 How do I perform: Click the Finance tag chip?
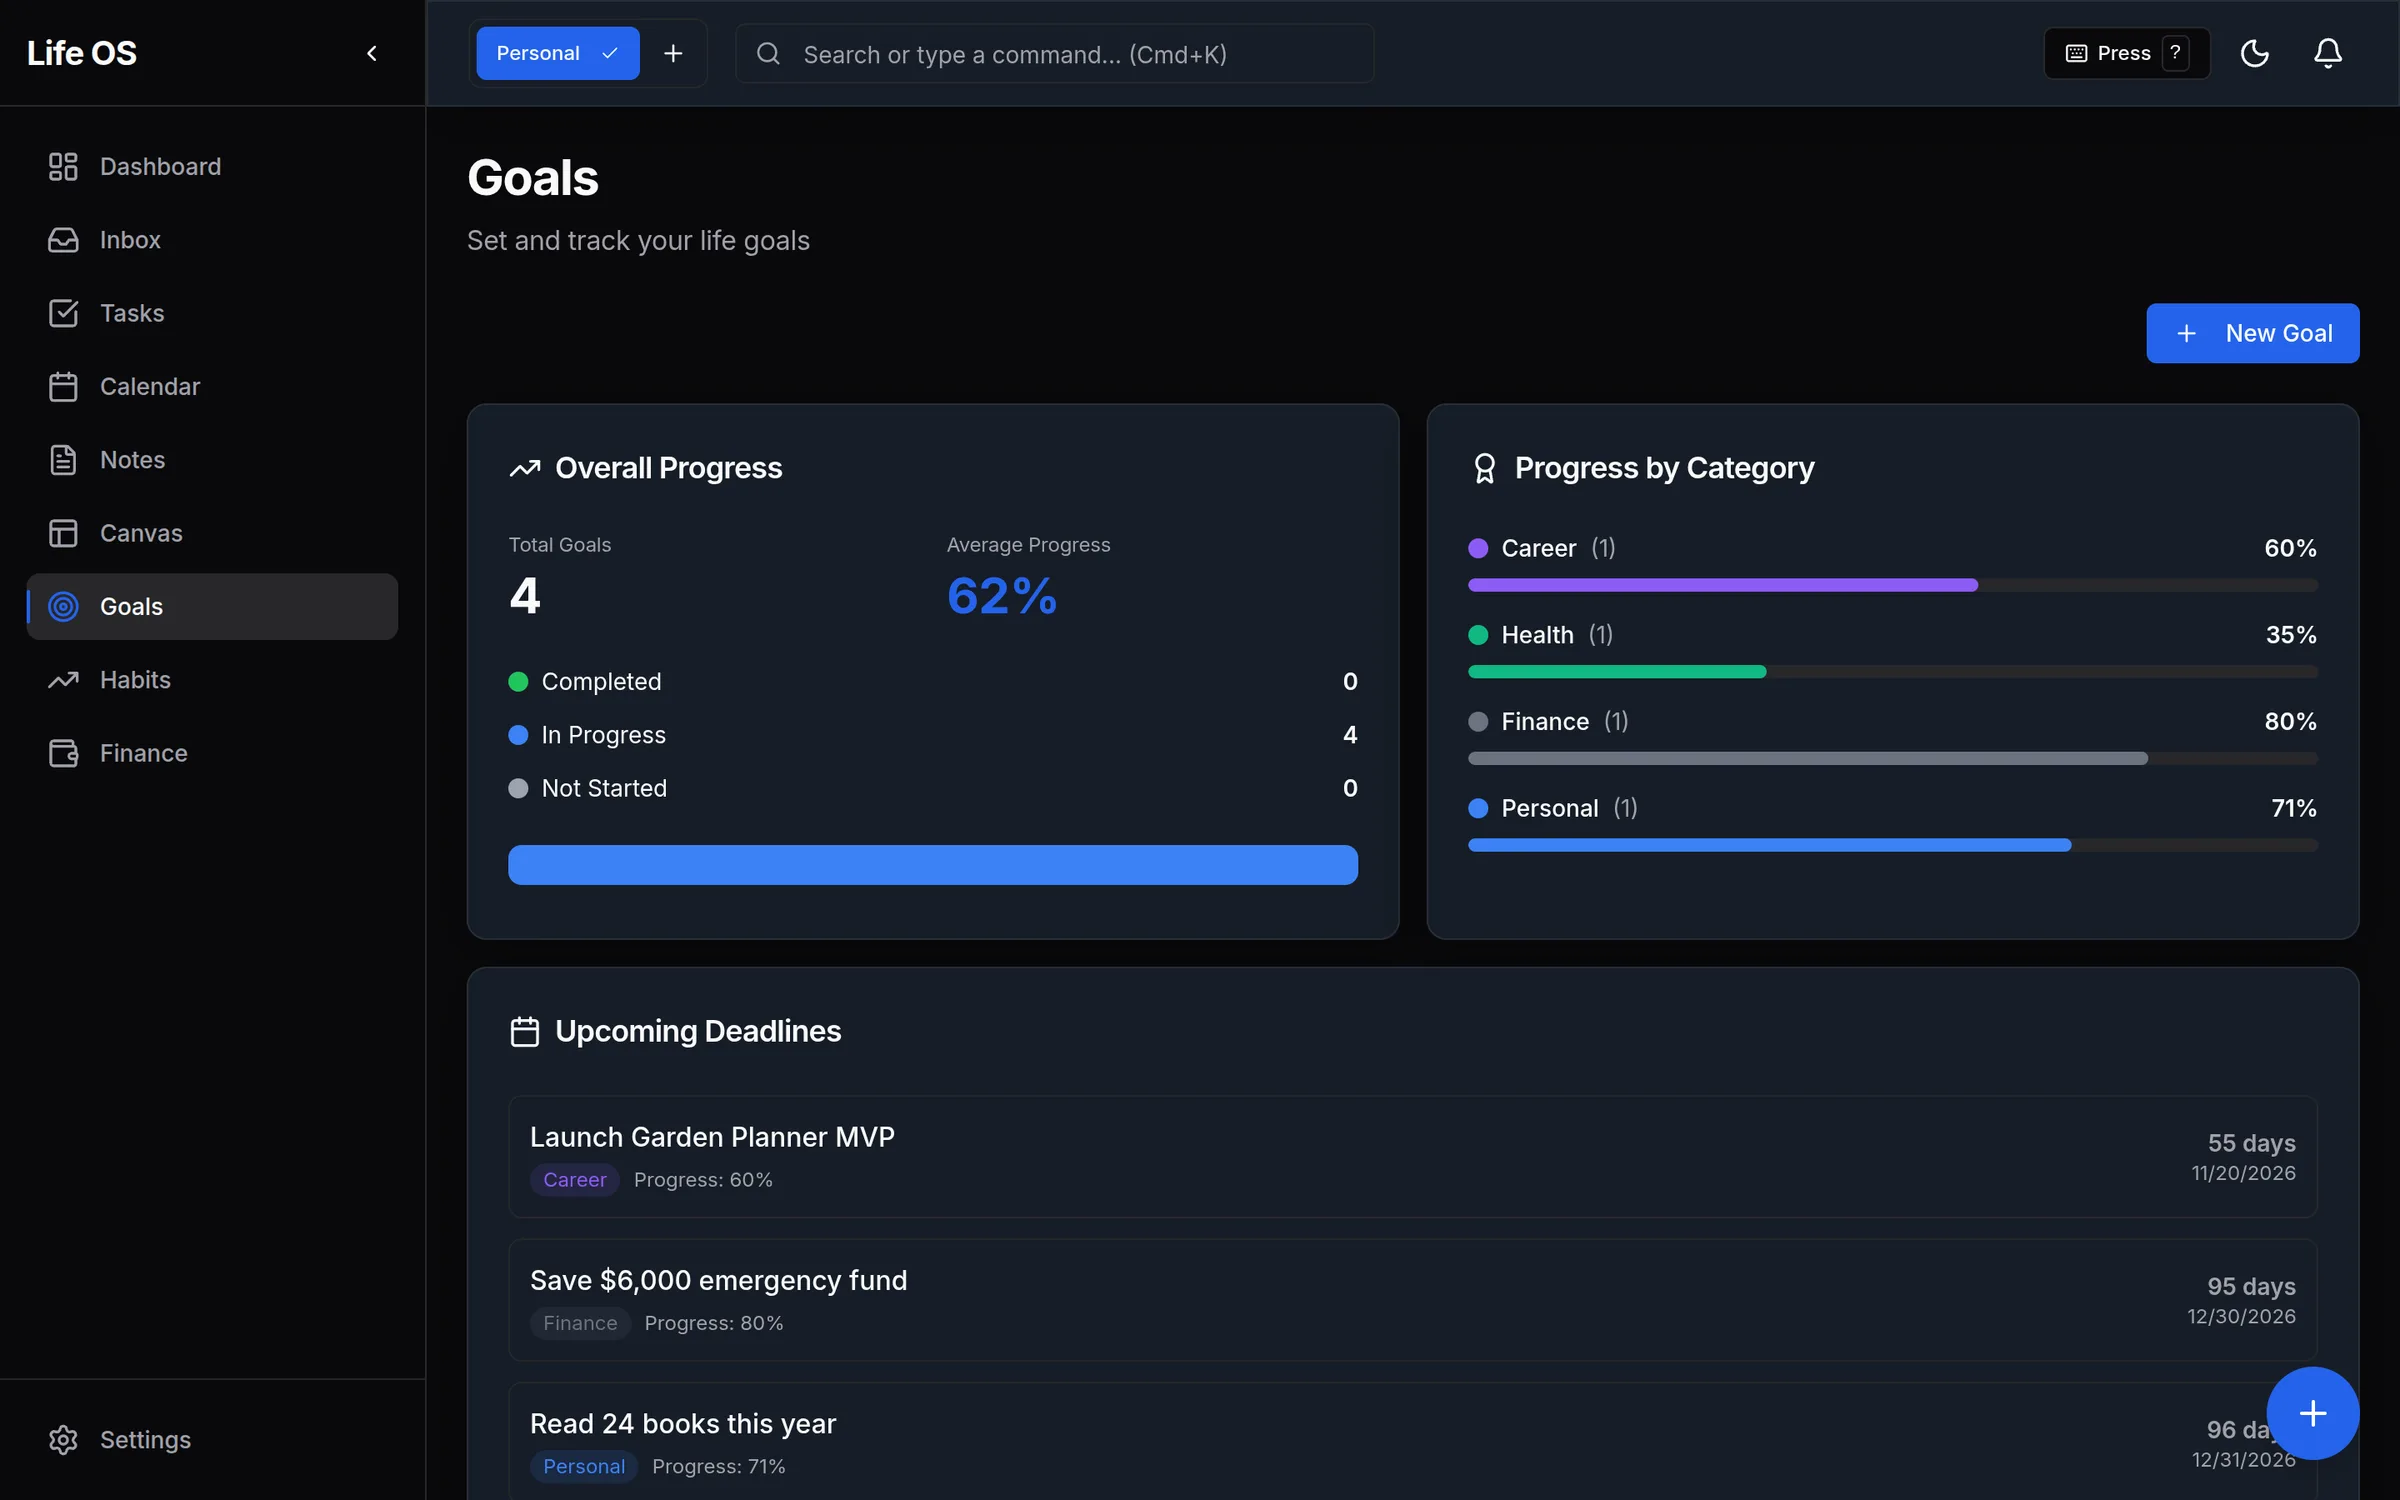pos(580,1323)
